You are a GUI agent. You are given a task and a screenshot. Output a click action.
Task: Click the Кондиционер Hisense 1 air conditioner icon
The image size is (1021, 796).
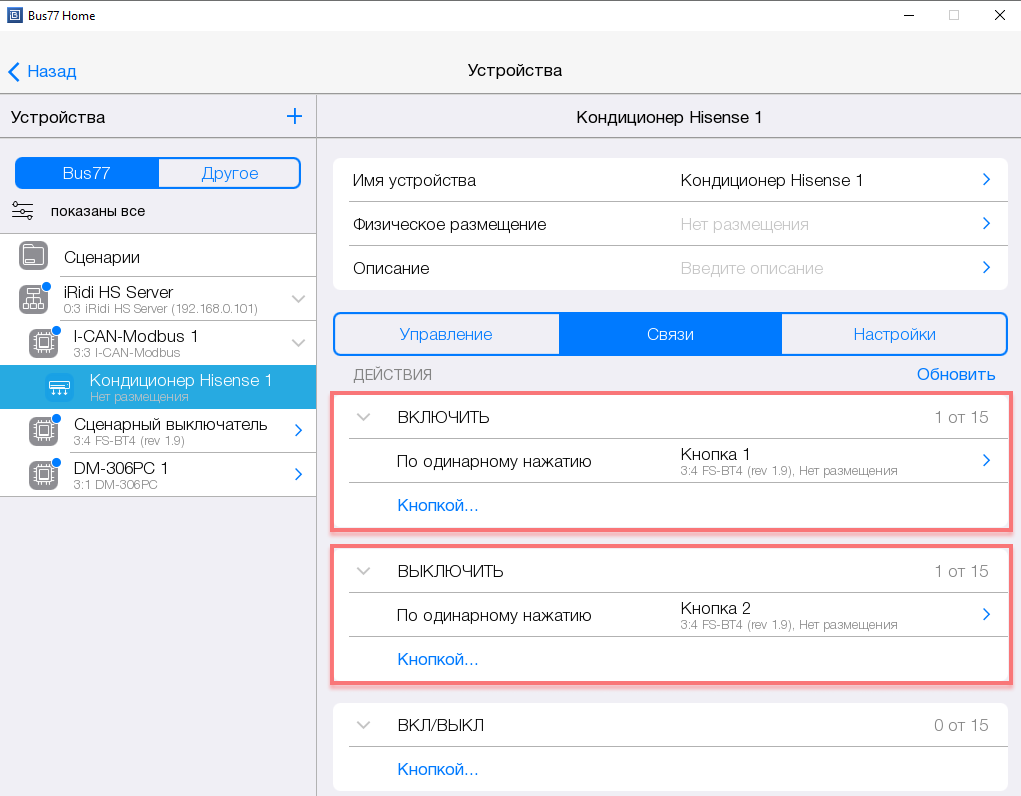click(59, 387)
